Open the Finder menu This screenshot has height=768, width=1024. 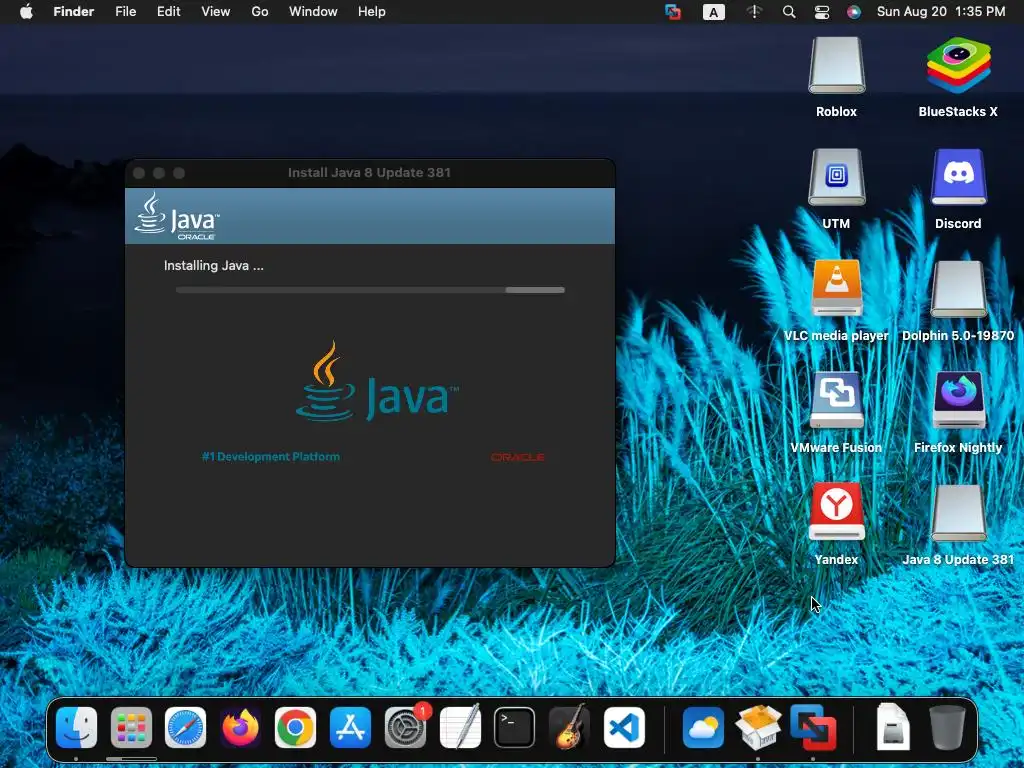[x=74, y=12]
